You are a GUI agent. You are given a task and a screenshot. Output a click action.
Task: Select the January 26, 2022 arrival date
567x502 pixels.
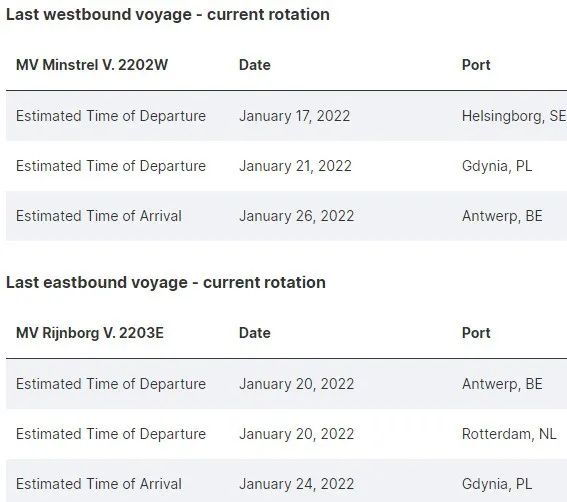(x=297, y=216)
